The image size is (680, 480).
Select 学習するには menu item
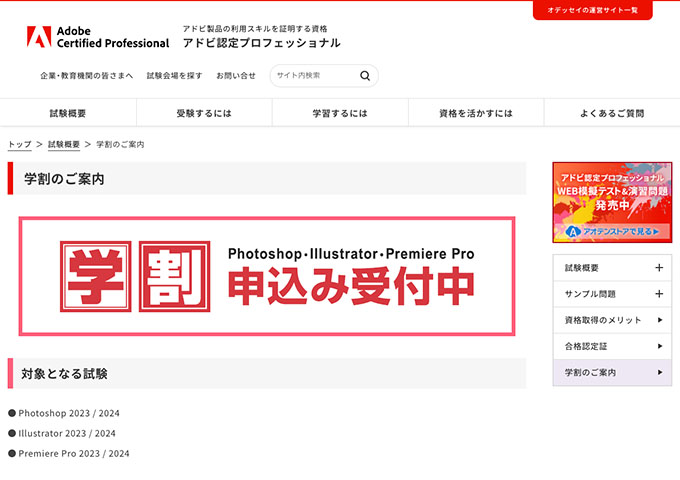pyautogui.click(x=340, y=113)
